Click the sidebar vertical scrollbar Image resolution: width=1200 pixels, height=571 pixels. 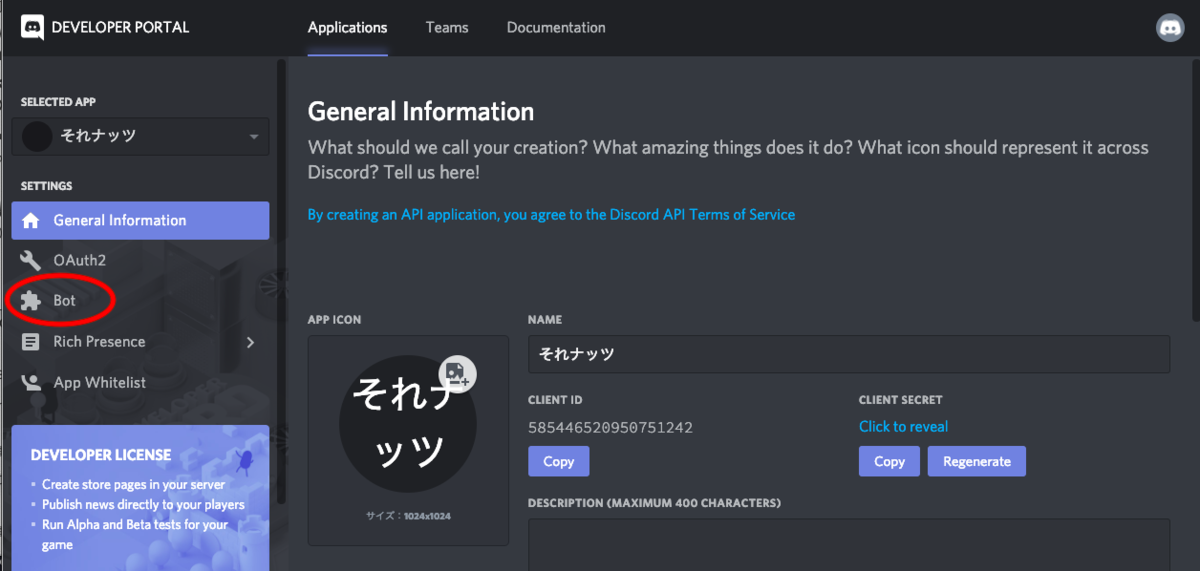282,280
